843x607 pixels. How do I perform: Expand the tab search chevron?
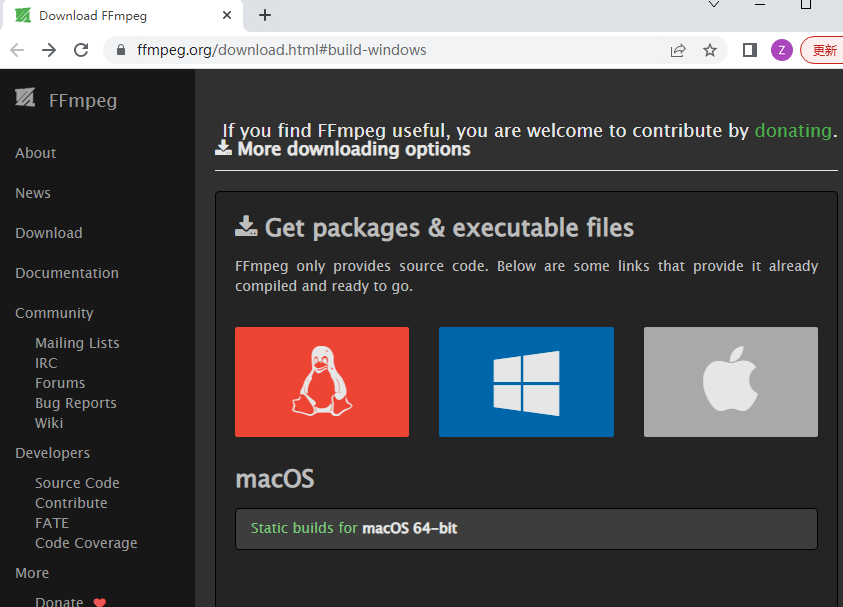pyautogui.click(x=714, y=5)
